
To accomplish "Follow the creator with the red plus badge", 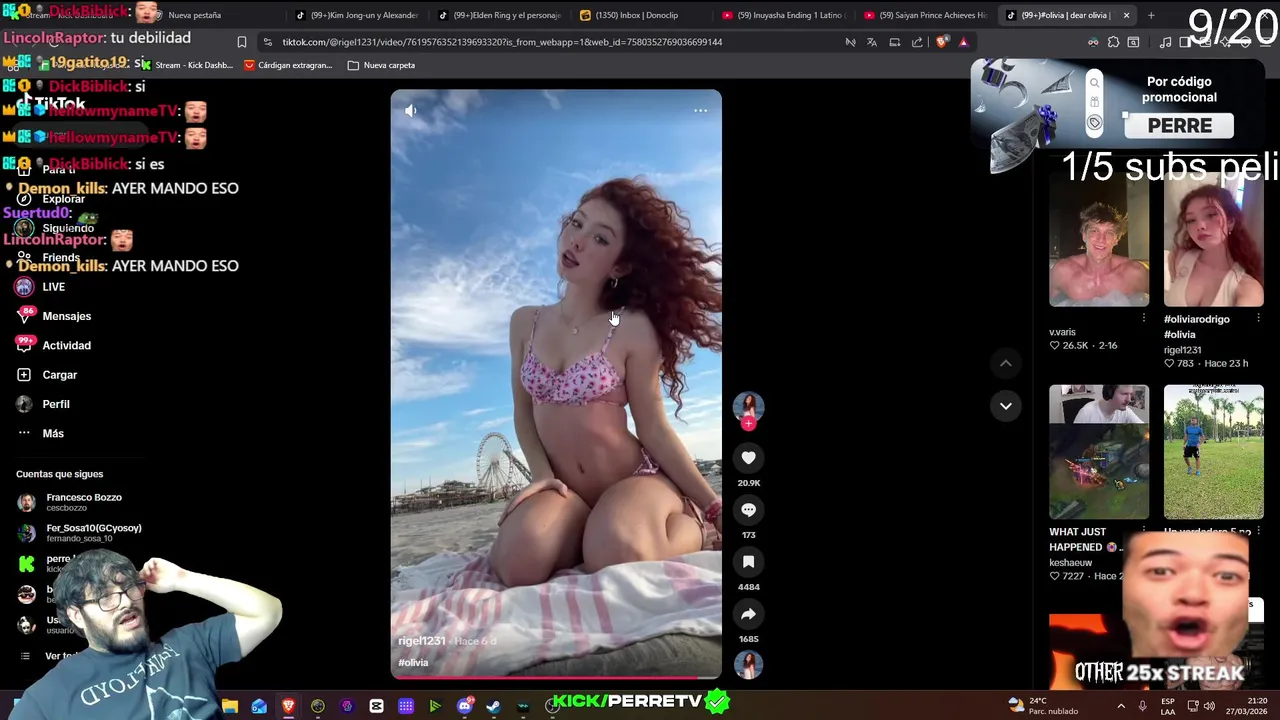I will (748, 423).
